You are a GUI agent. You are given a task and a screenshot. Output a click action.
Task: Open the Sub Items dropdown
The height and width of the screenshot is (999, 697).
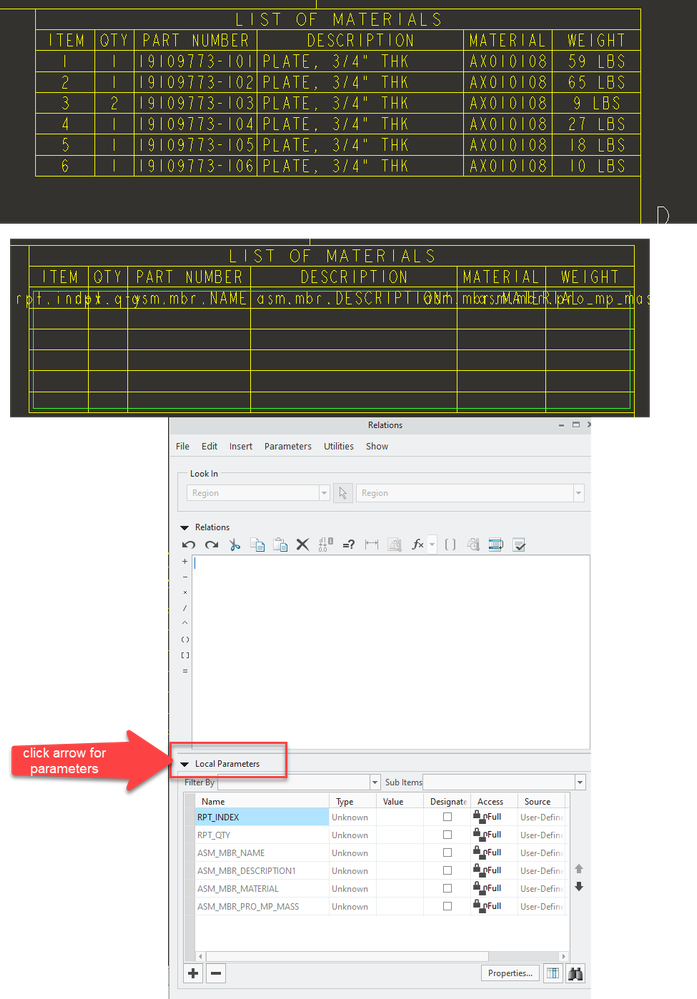pos(580,782)
